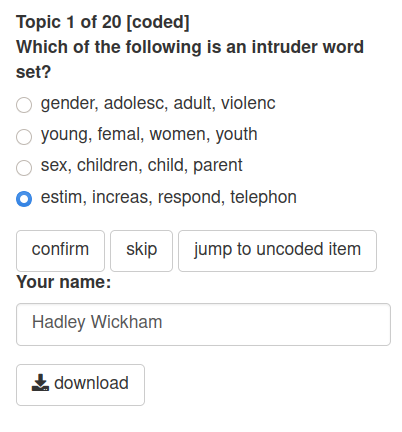Screen dimensions: 402x432
Task: Click the download arrow icon
Action: point(40,383)
